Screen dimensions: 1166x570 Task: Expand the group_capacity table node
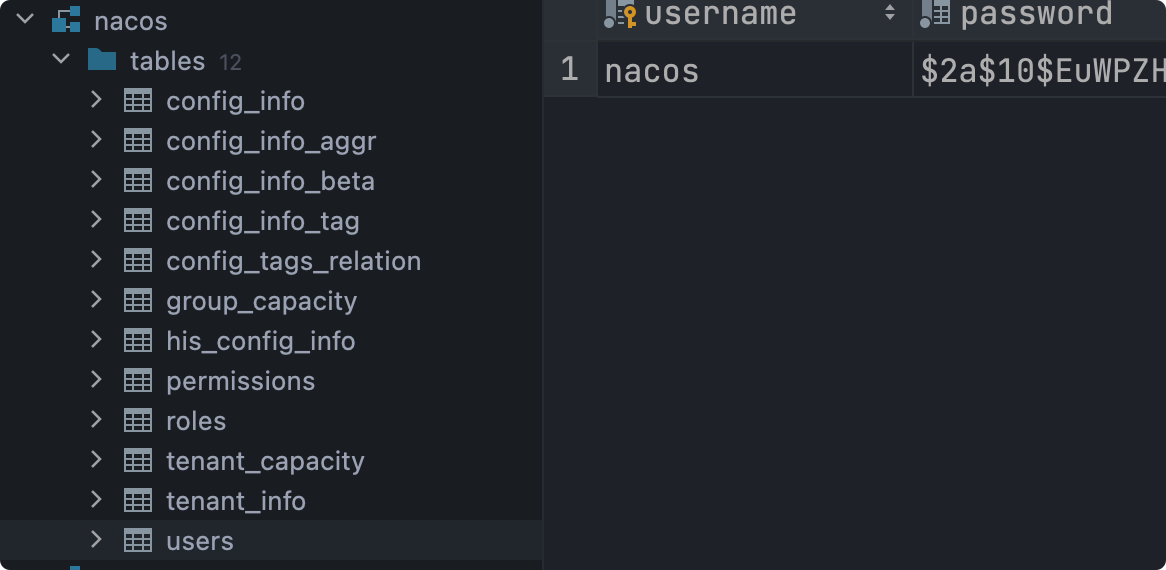97,300
